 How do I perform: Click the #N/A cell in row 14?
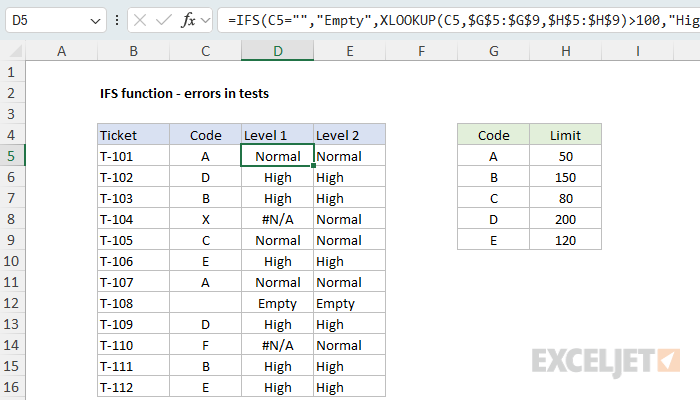(x=278, y=345)
